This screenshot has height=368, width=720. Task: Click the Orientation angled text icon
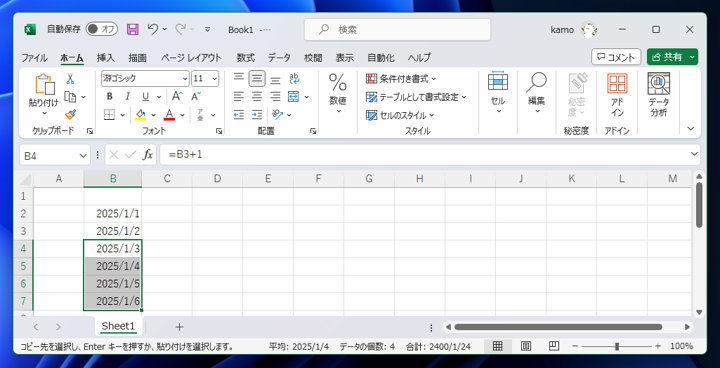coord(277,114)
